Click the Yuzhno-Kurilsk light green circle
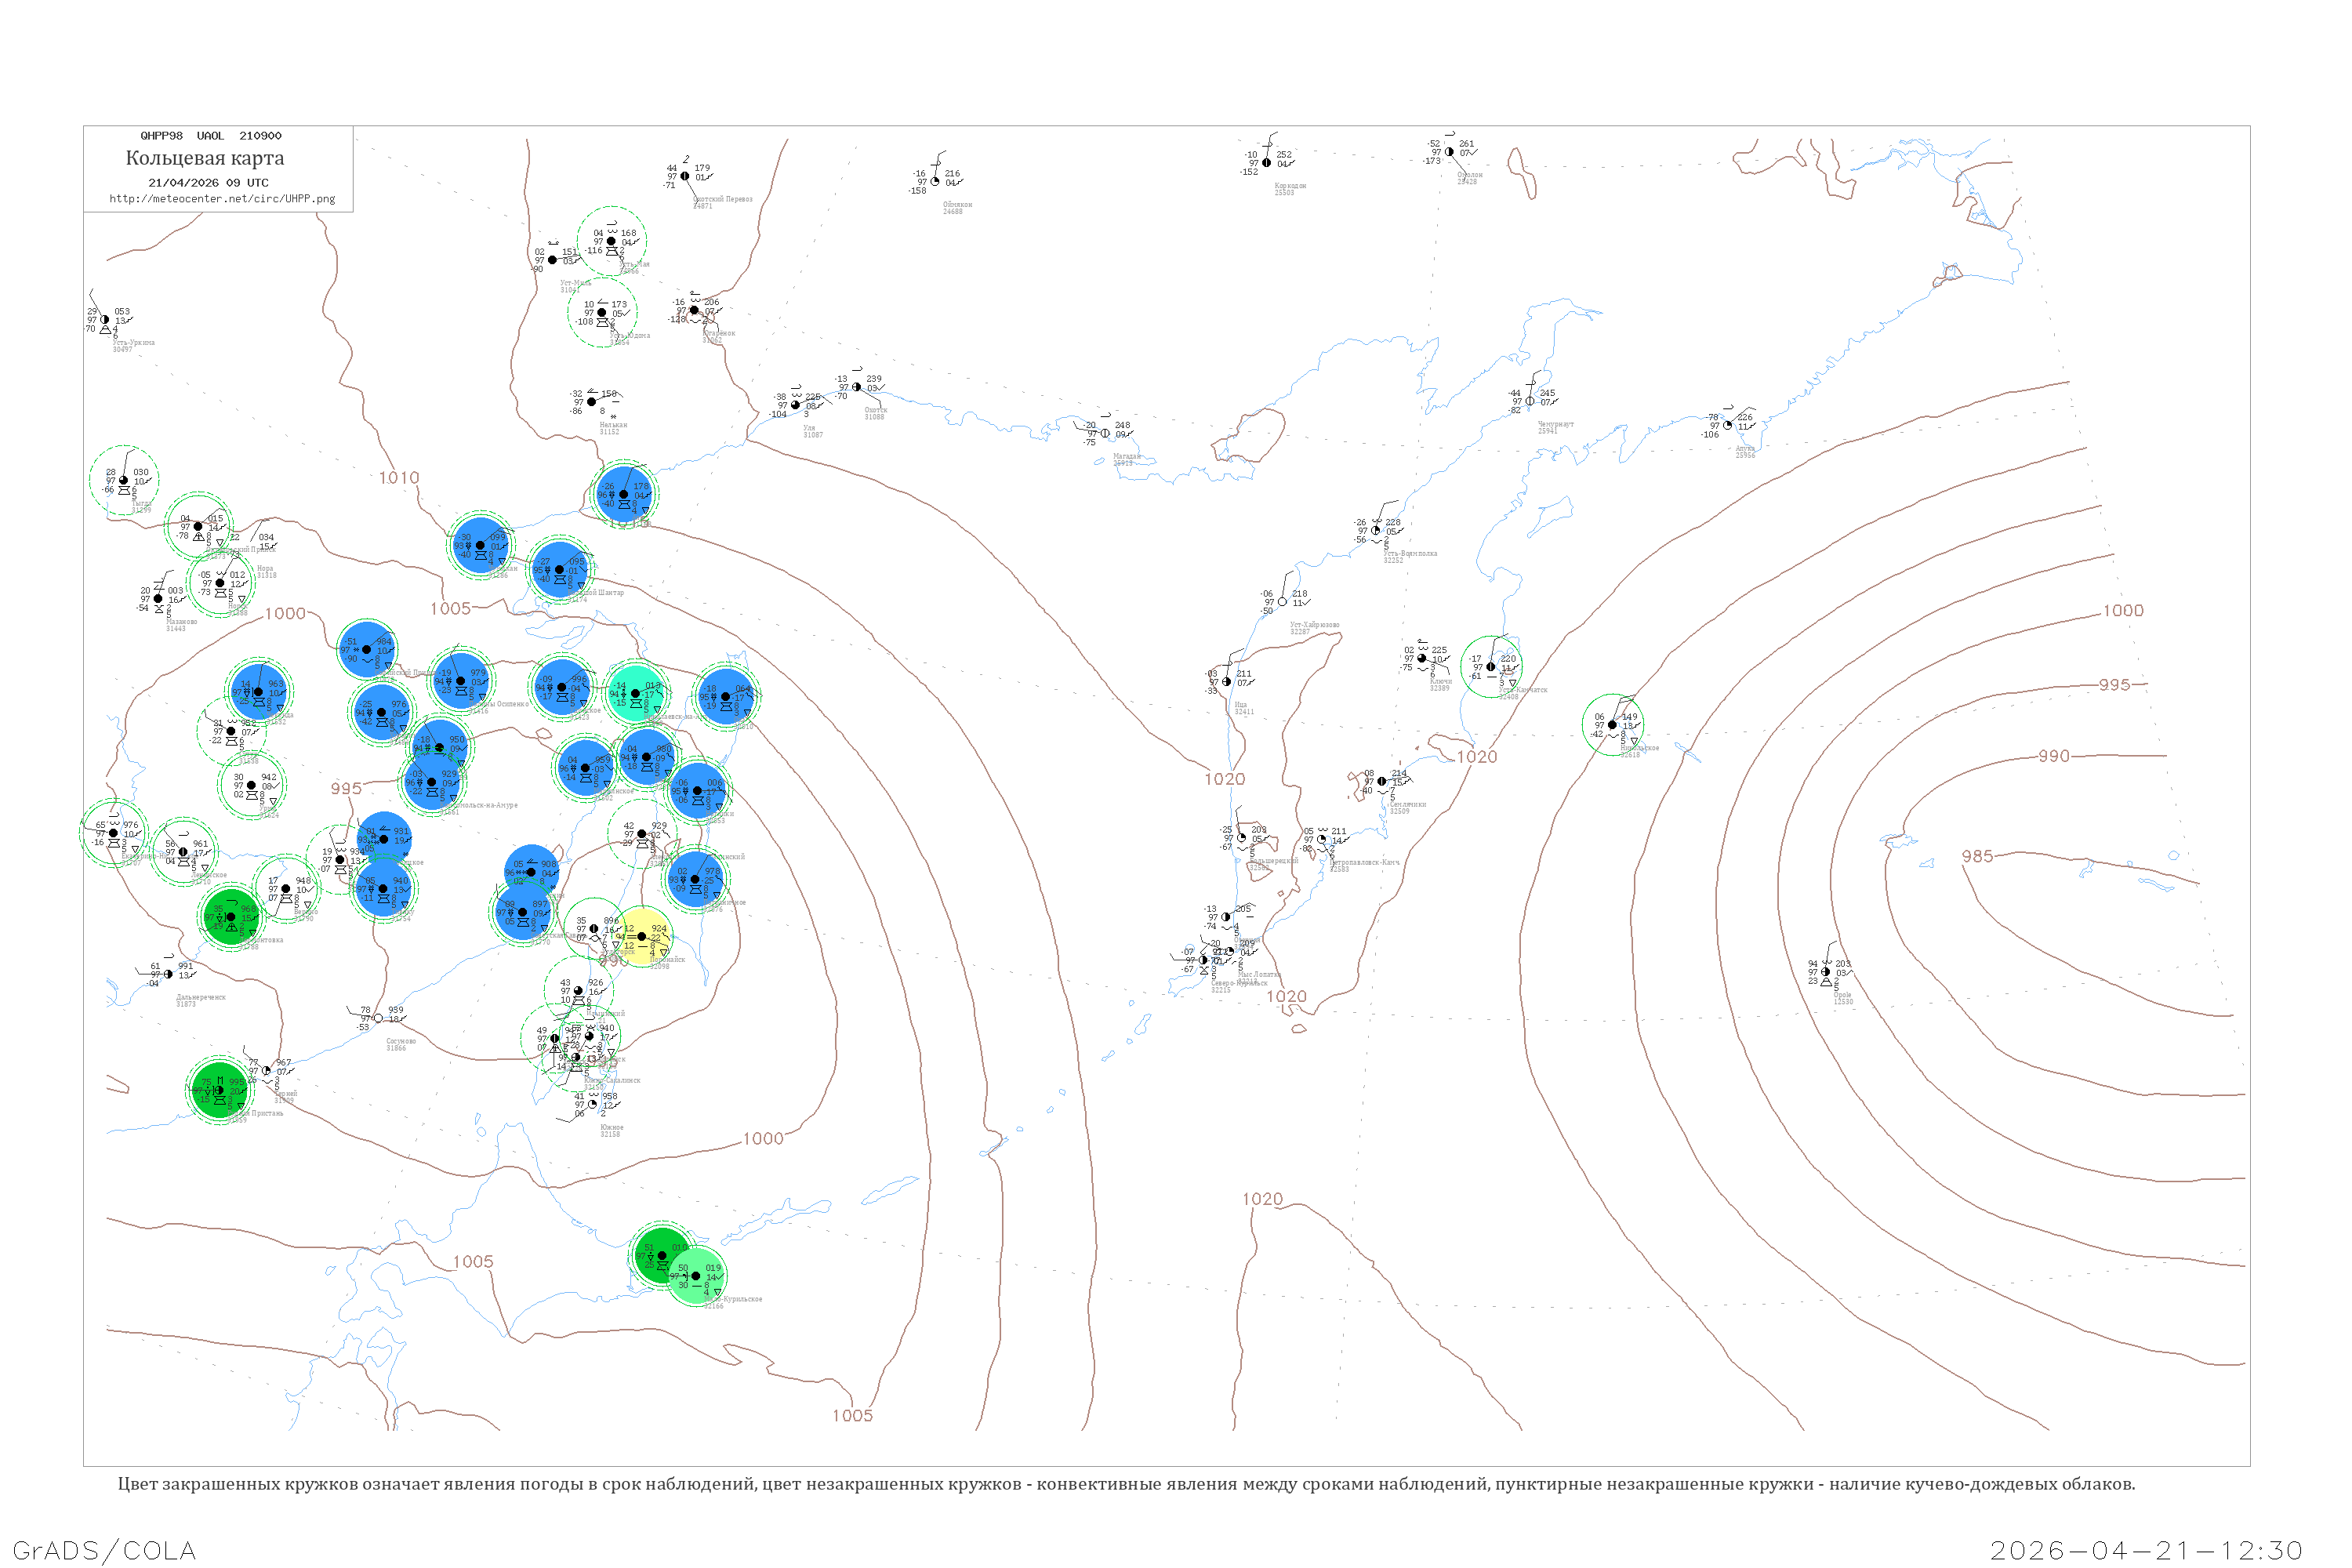Viewport: 2352px width, 1568px height. (x=696, y=1276)
